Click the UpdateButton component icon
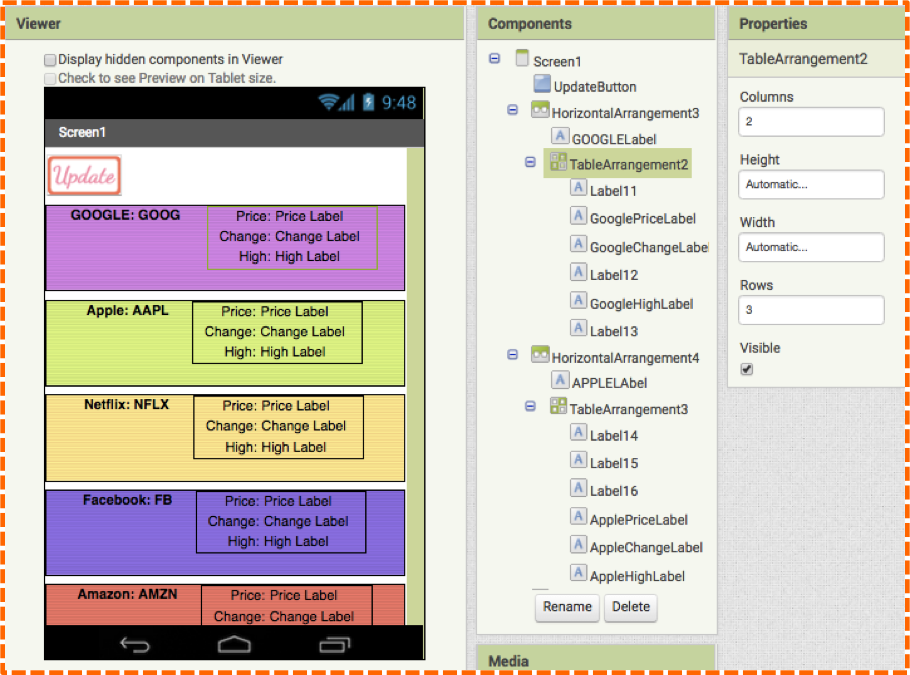 542,84
